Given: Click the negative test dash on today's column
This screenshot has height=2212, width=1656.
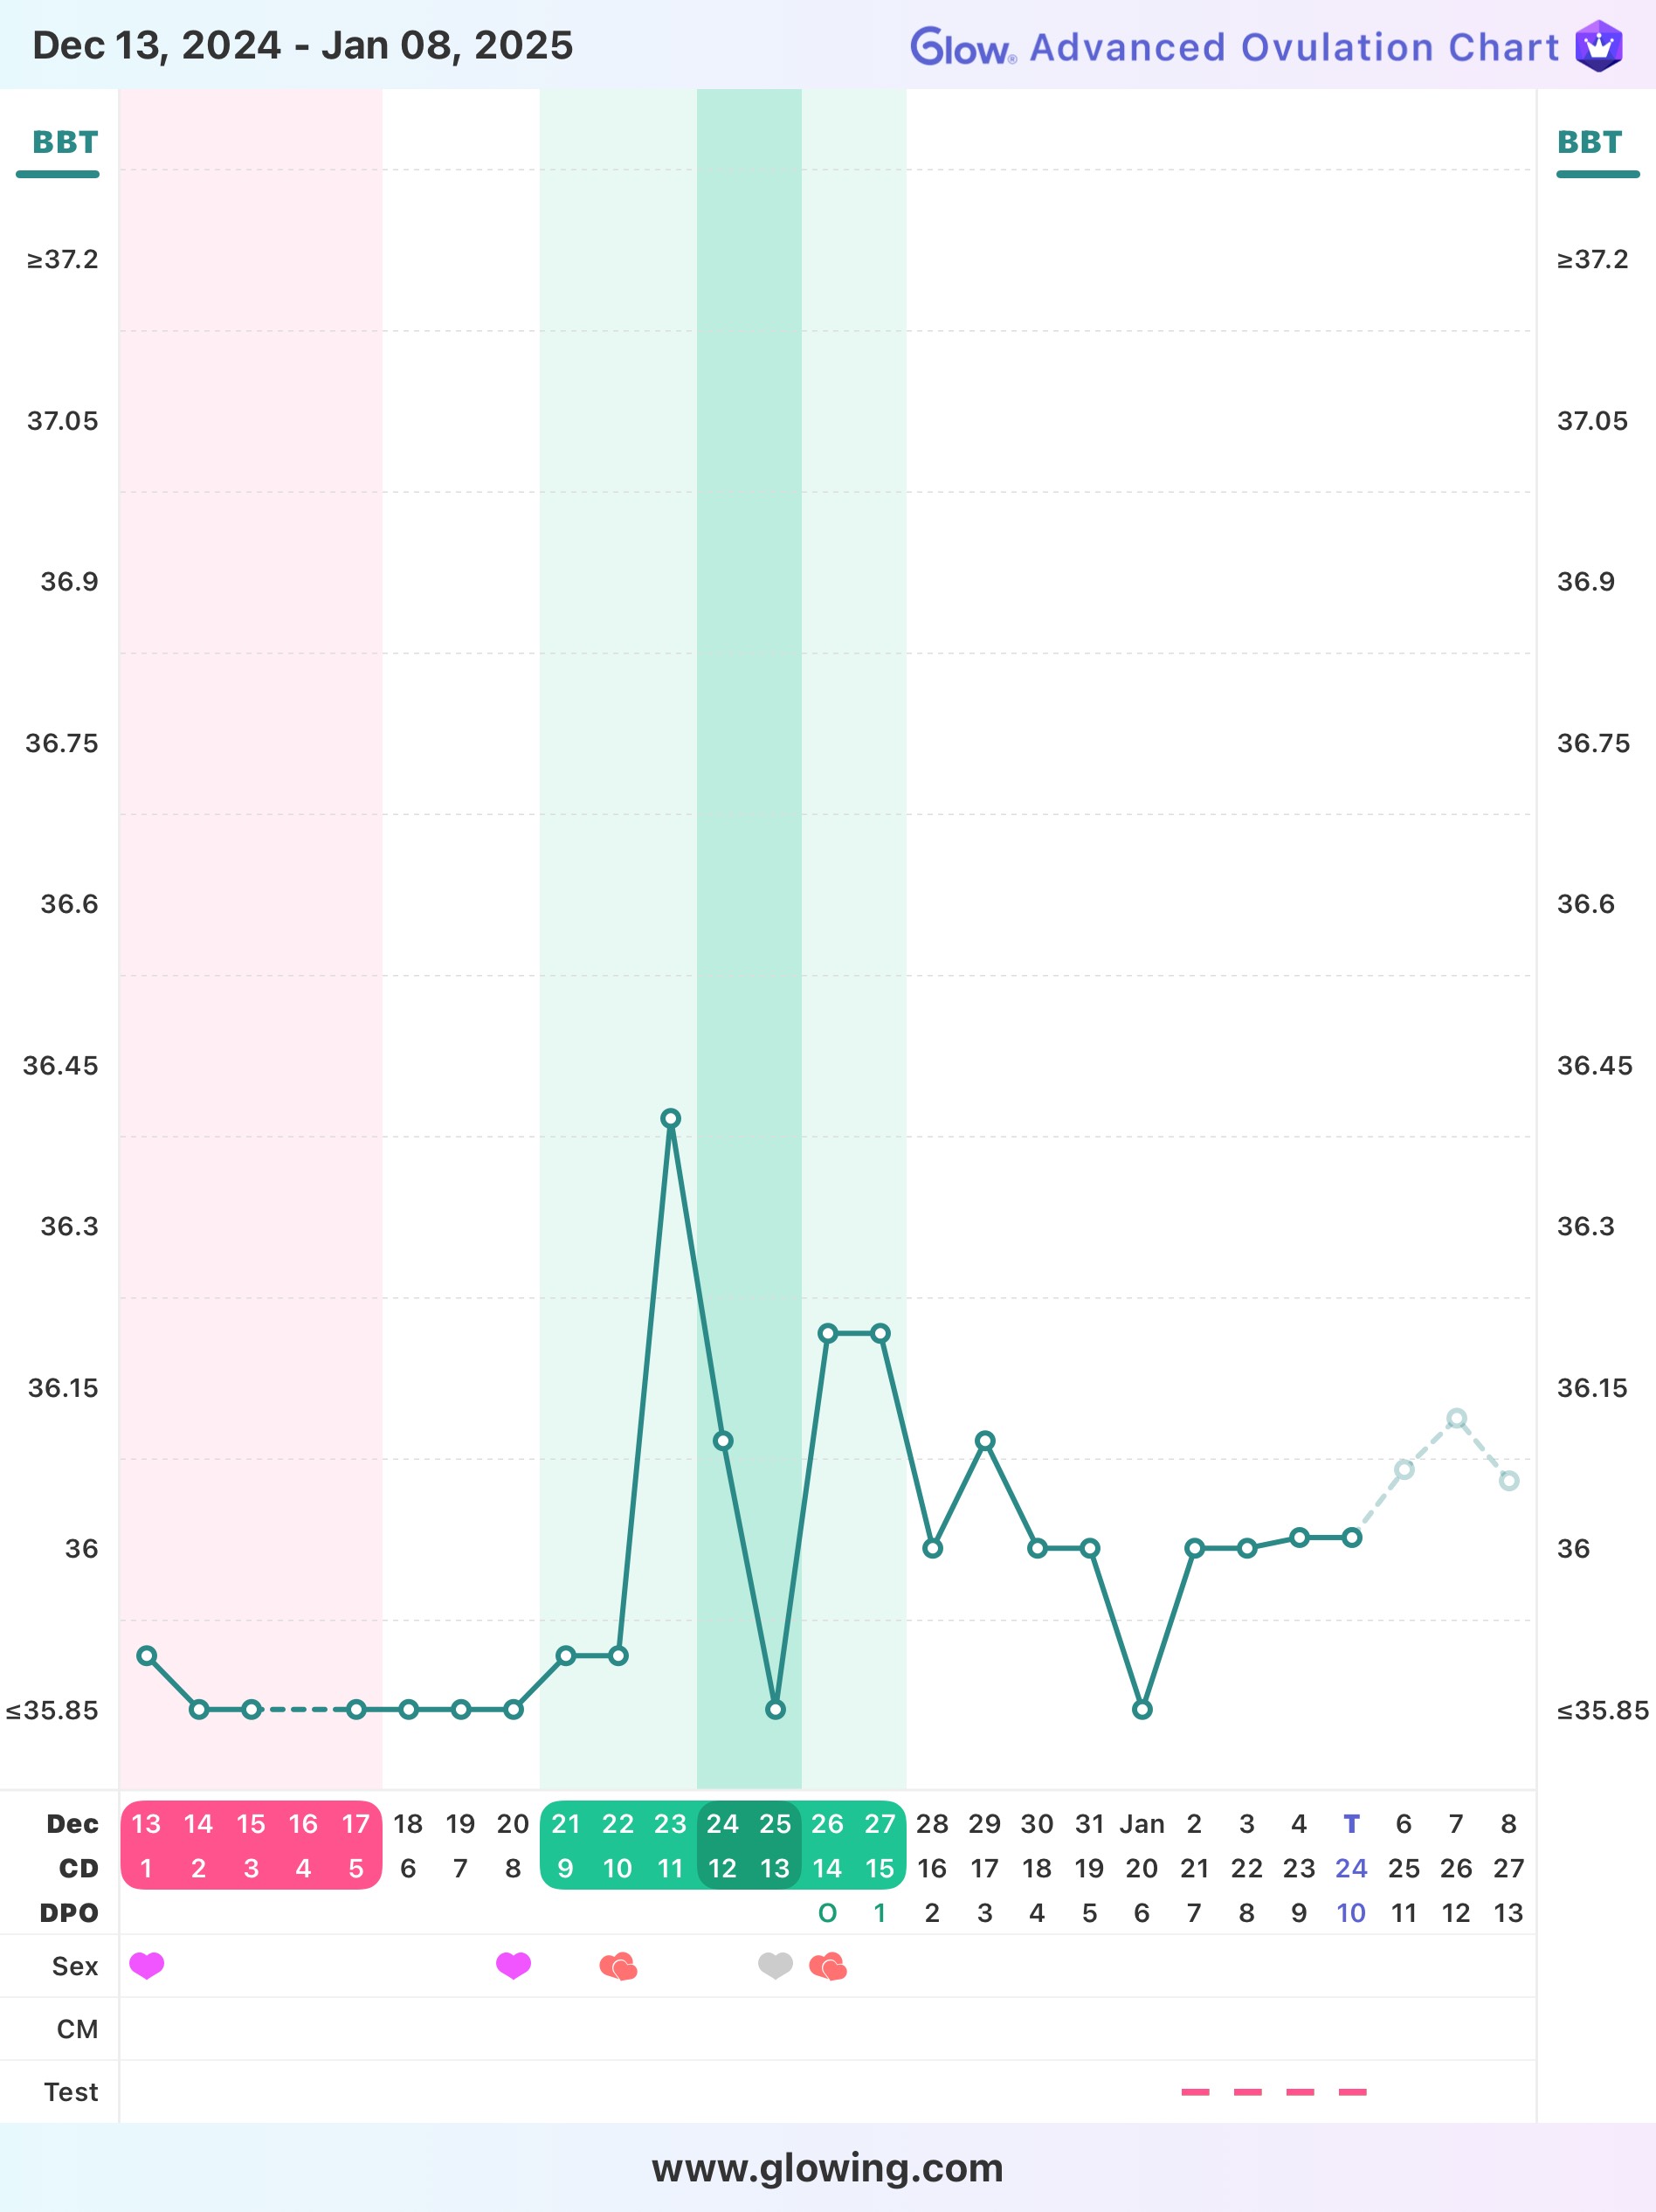Looking at the screenshot, I should tap(1352, 2091).
